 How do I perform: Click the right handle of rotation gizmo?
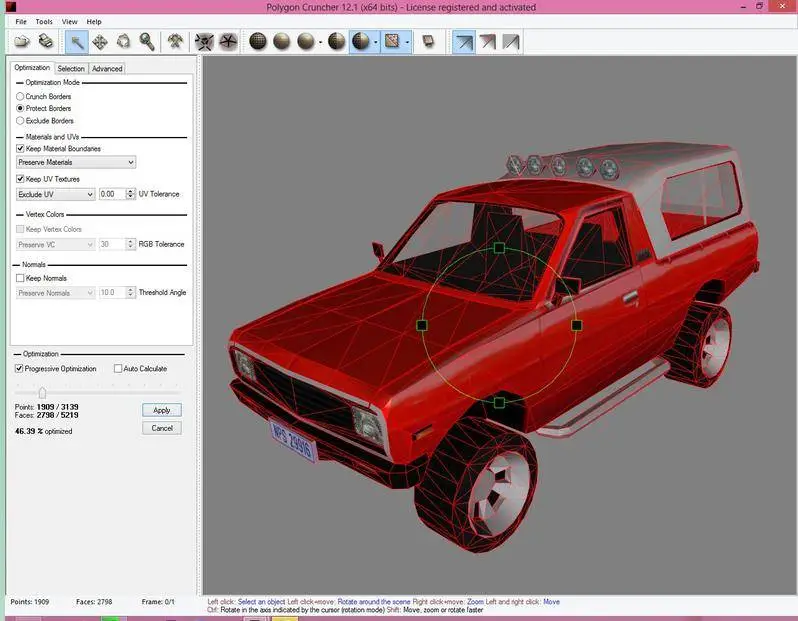coord(577,325)
